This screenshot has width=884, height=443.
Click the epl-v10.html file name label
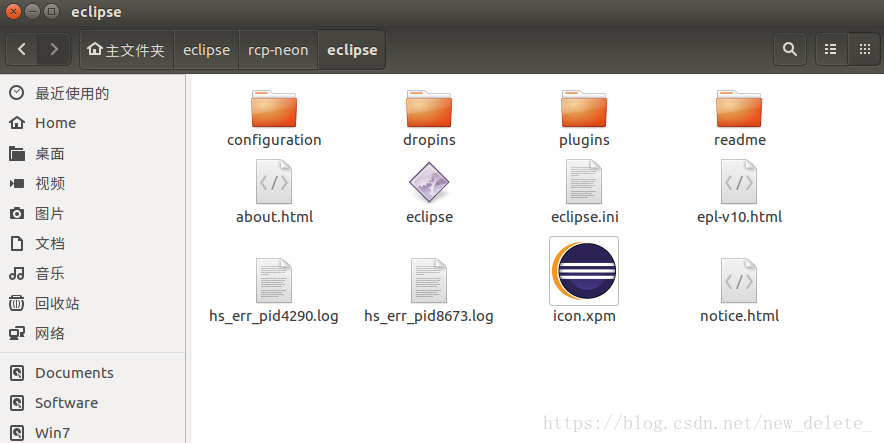click(x=739, y=217)
